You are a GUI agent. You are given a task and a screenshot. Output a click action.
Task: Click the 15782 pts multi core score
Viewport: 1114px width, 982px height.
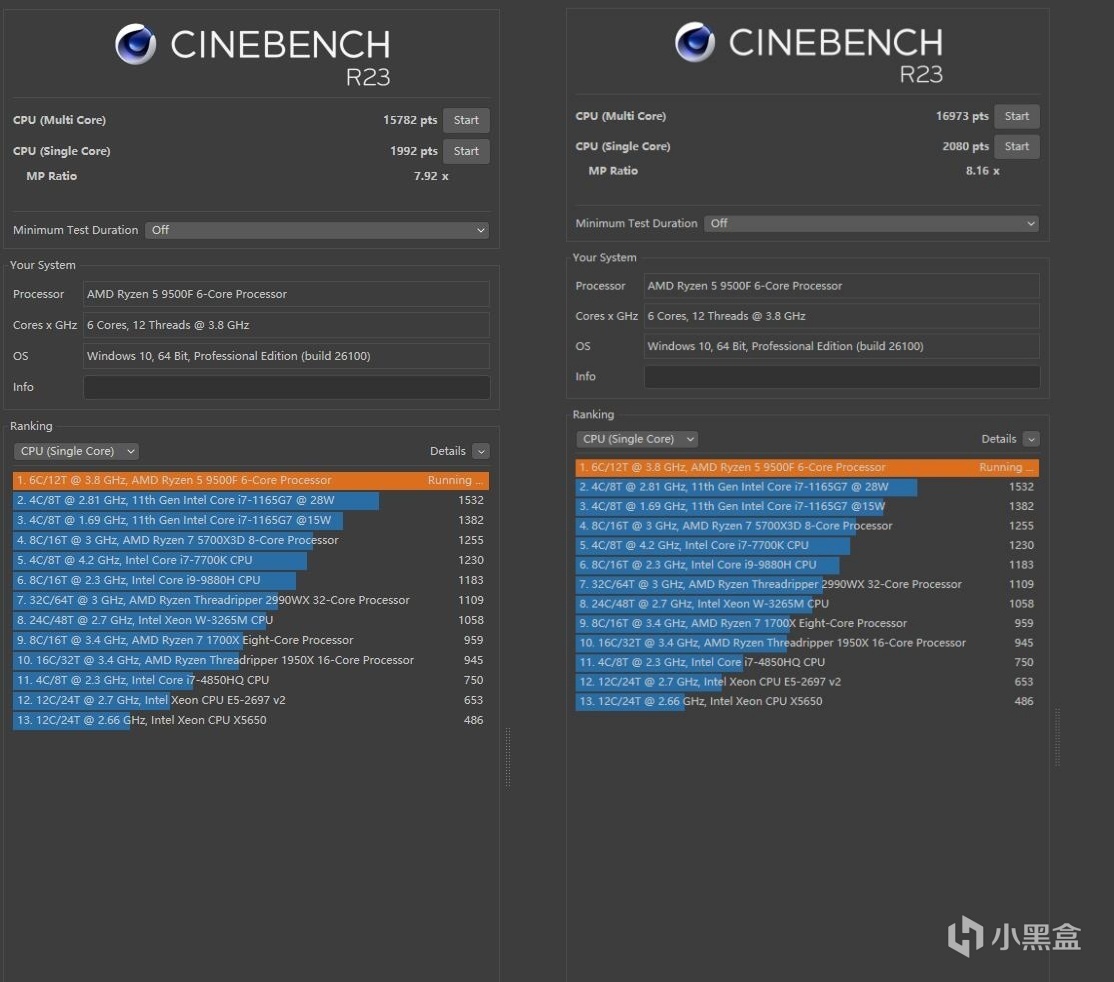(x=410, y=120)
